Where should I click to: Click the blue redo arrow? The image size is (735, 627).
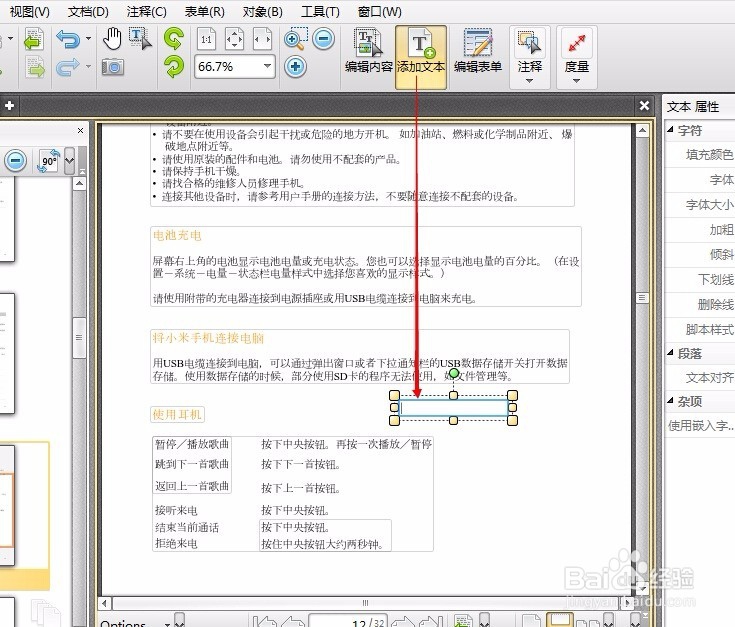(68, 67)
